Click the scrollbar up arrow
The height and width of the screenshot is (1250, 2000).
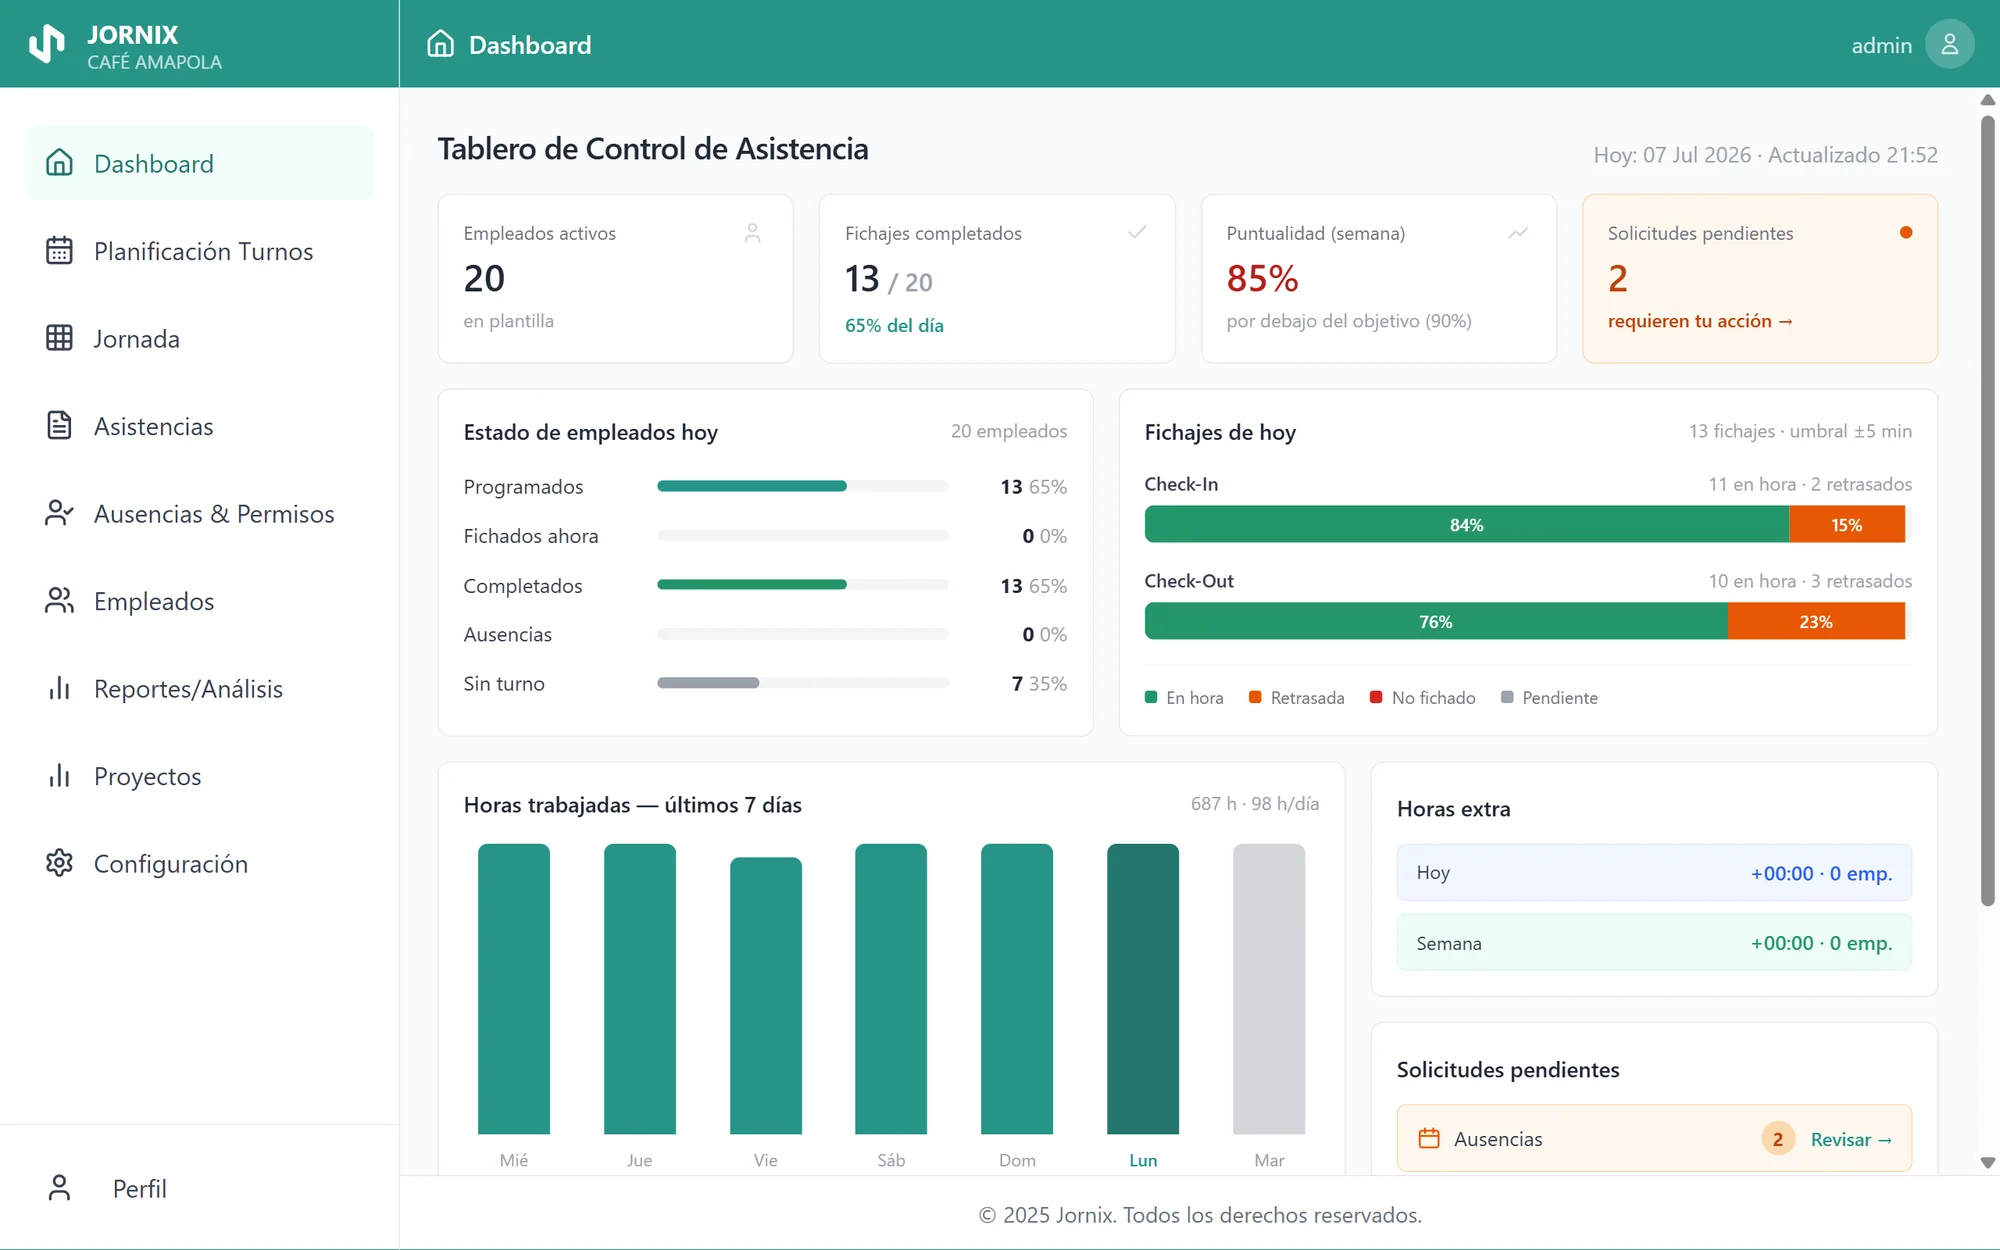[1988, 100]
